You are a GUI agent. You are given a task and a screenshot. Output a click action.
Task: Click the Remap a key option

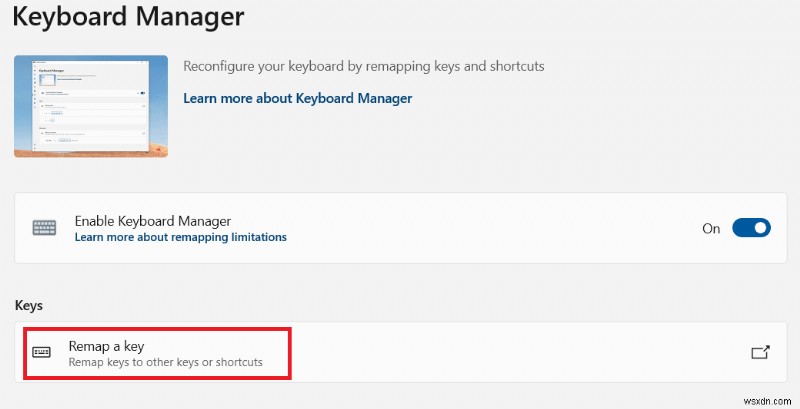[401, 352]
